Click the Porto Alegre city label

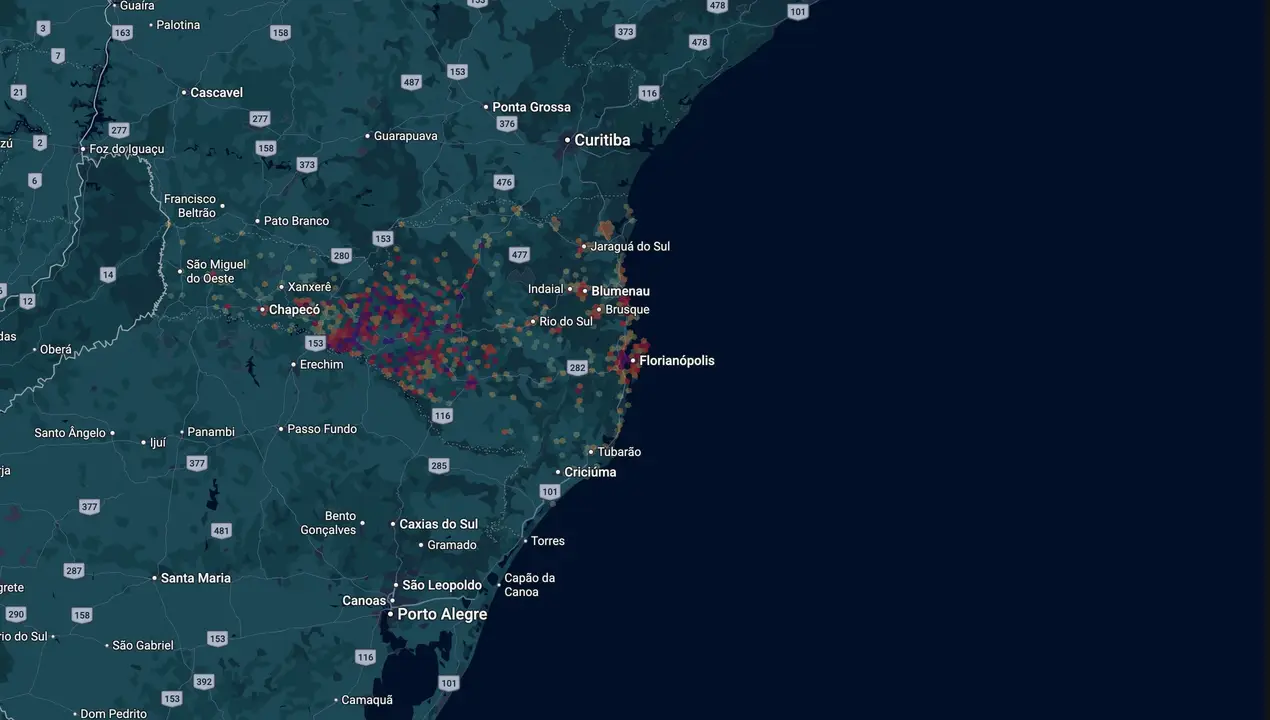pos(442,614)
